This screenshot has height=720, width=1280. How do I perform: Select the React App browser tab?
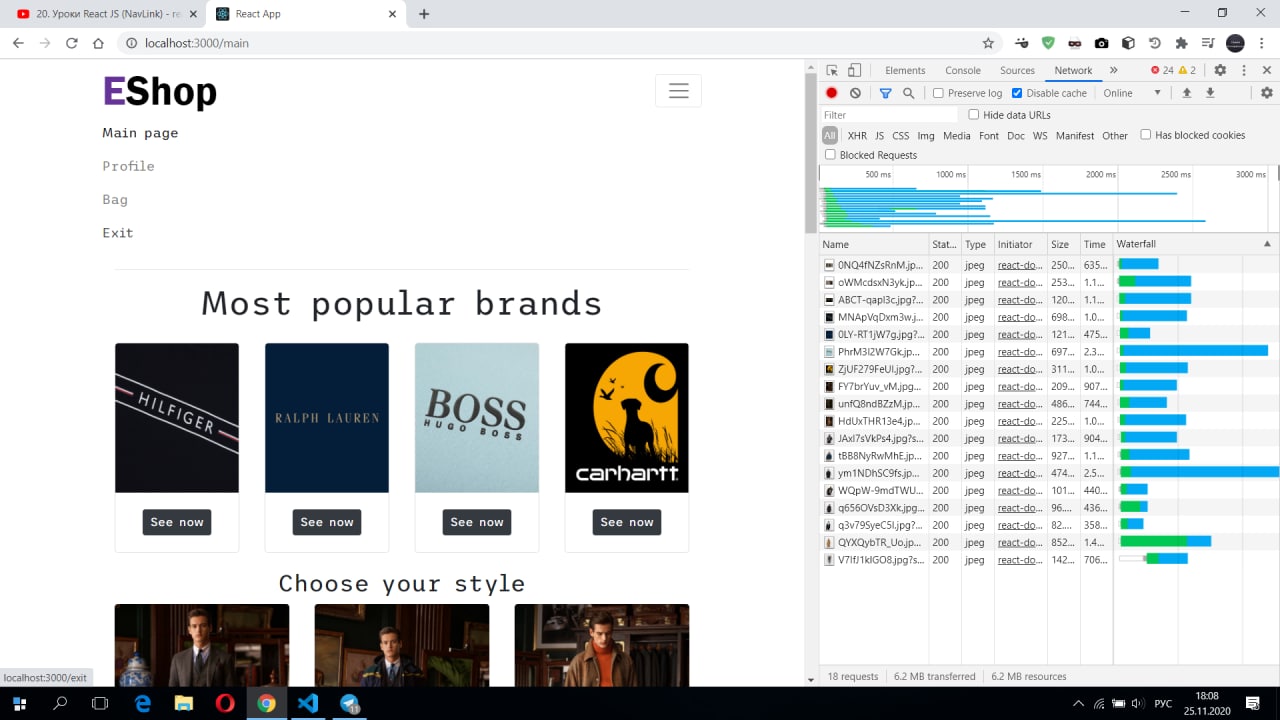pyautogui.click(x=304, y=14)
